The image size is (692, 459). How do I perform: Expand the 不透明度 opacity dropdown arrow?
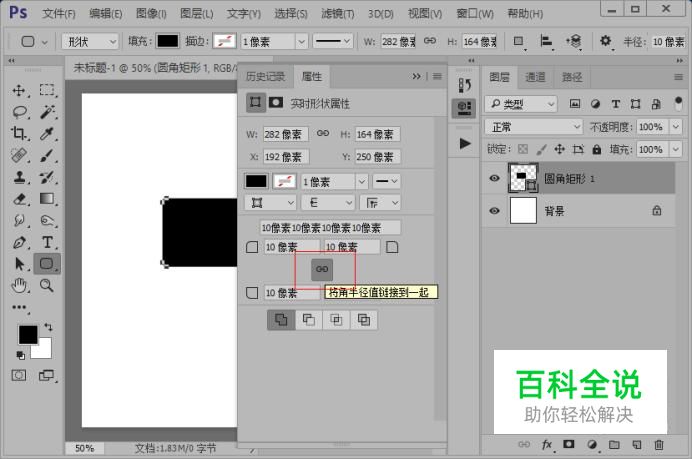676,127
